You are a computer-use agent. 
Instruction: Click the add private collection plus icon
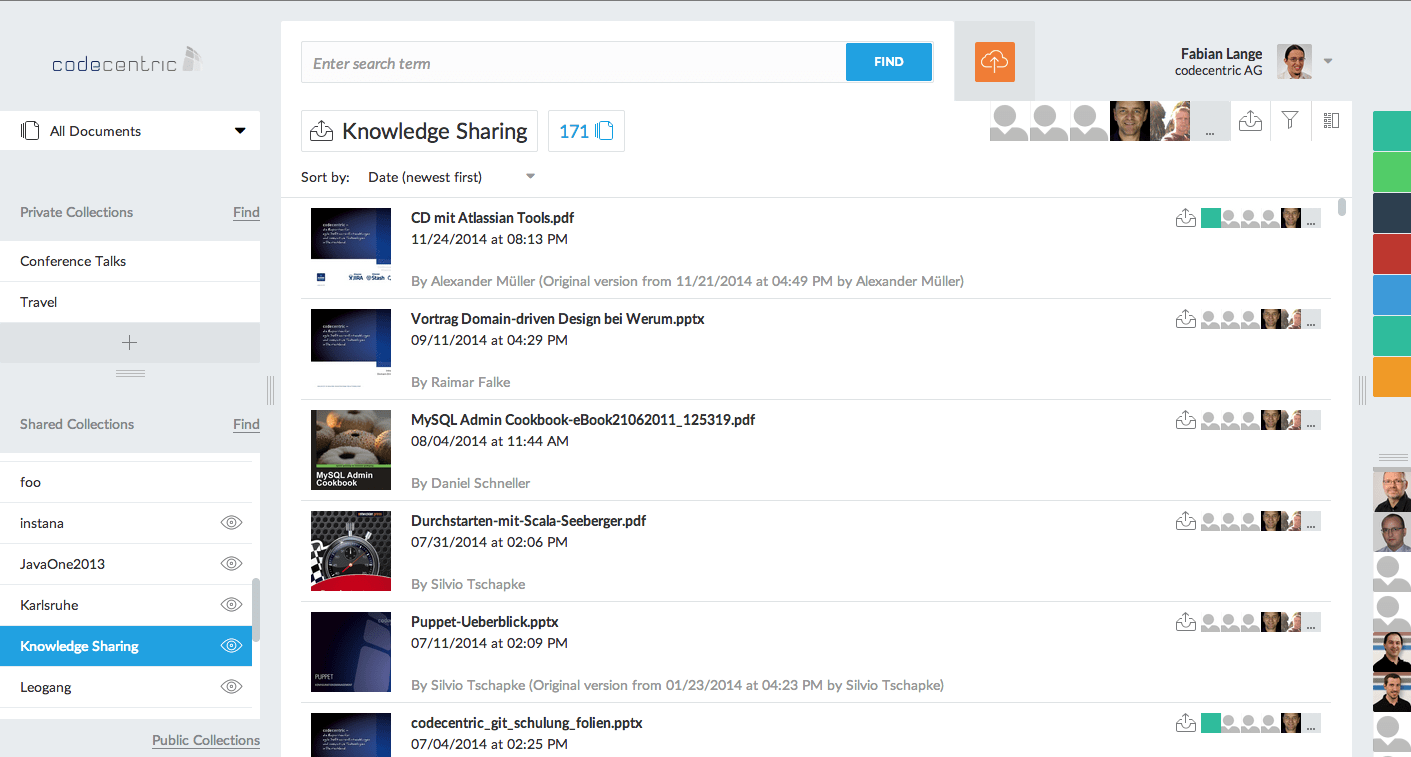[129, 343]
